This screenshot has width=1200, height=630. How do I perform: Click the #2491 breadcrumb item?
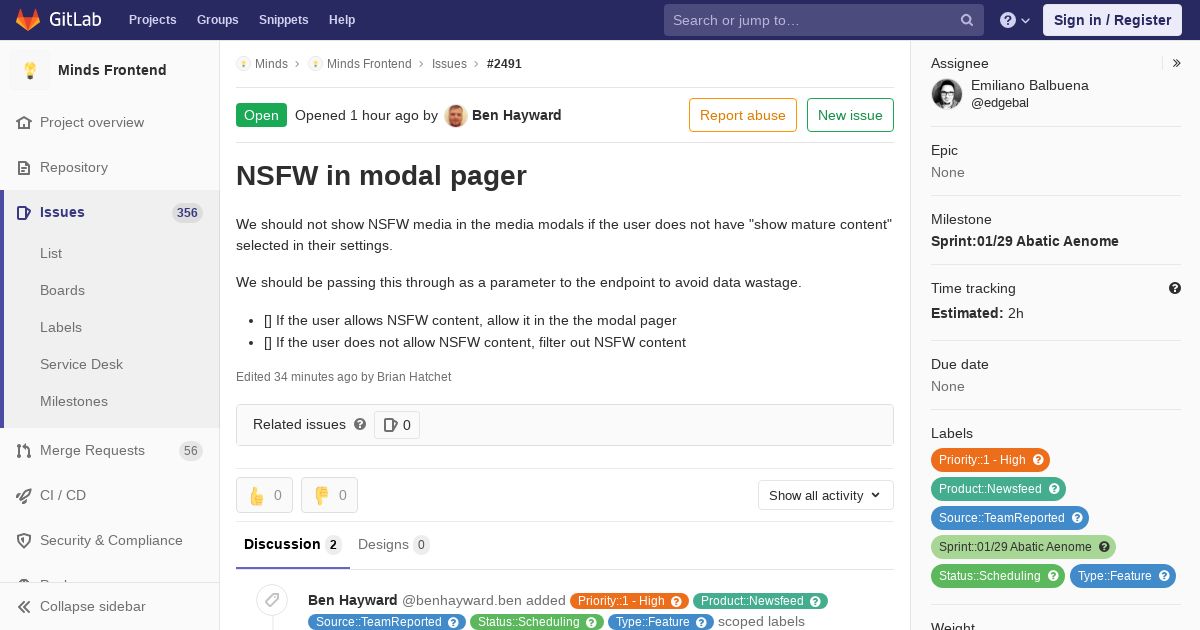pyautogui.click(x=504, y=64)
